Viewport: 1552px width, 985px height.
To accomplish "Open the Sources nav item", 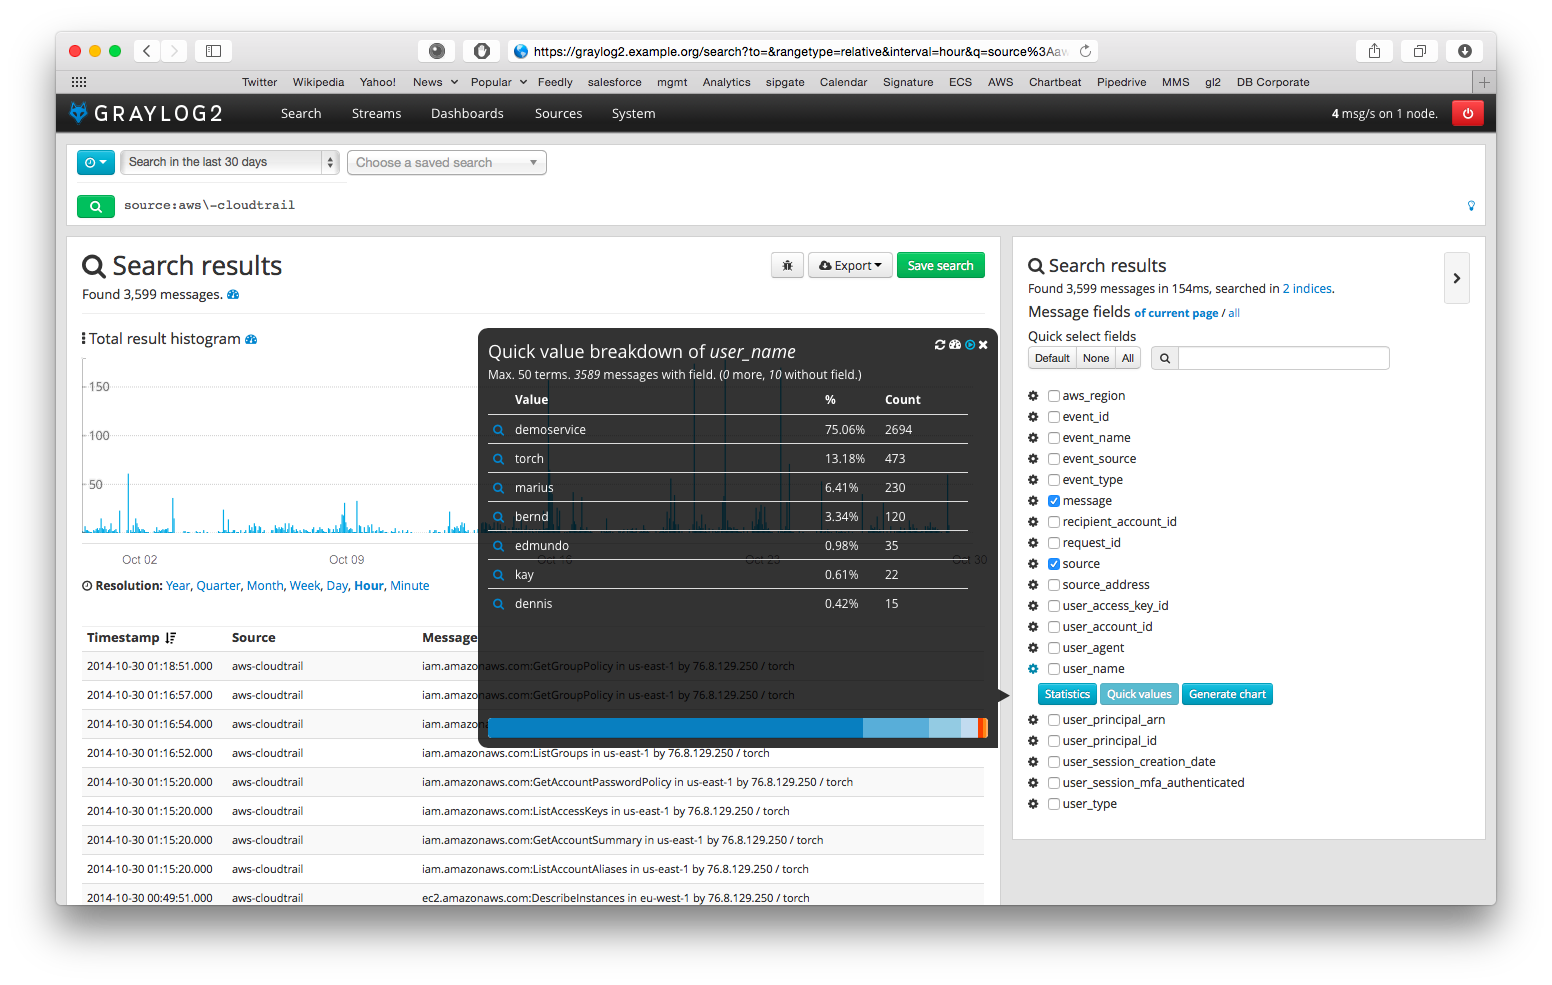I will tap(558, 114).
